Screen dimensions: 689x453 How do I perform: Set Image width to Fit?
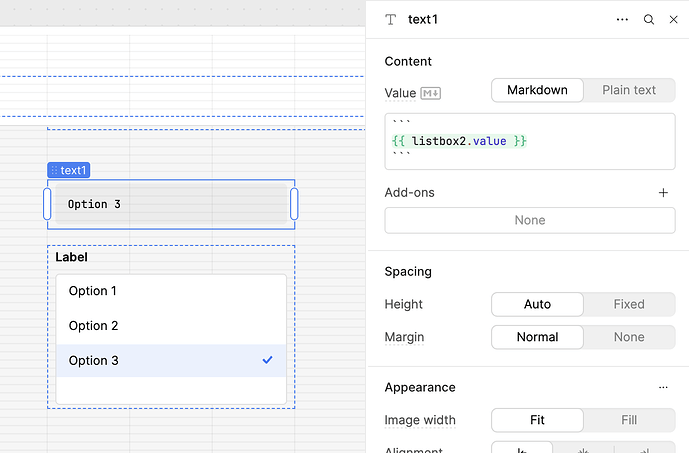click(537, 420)
